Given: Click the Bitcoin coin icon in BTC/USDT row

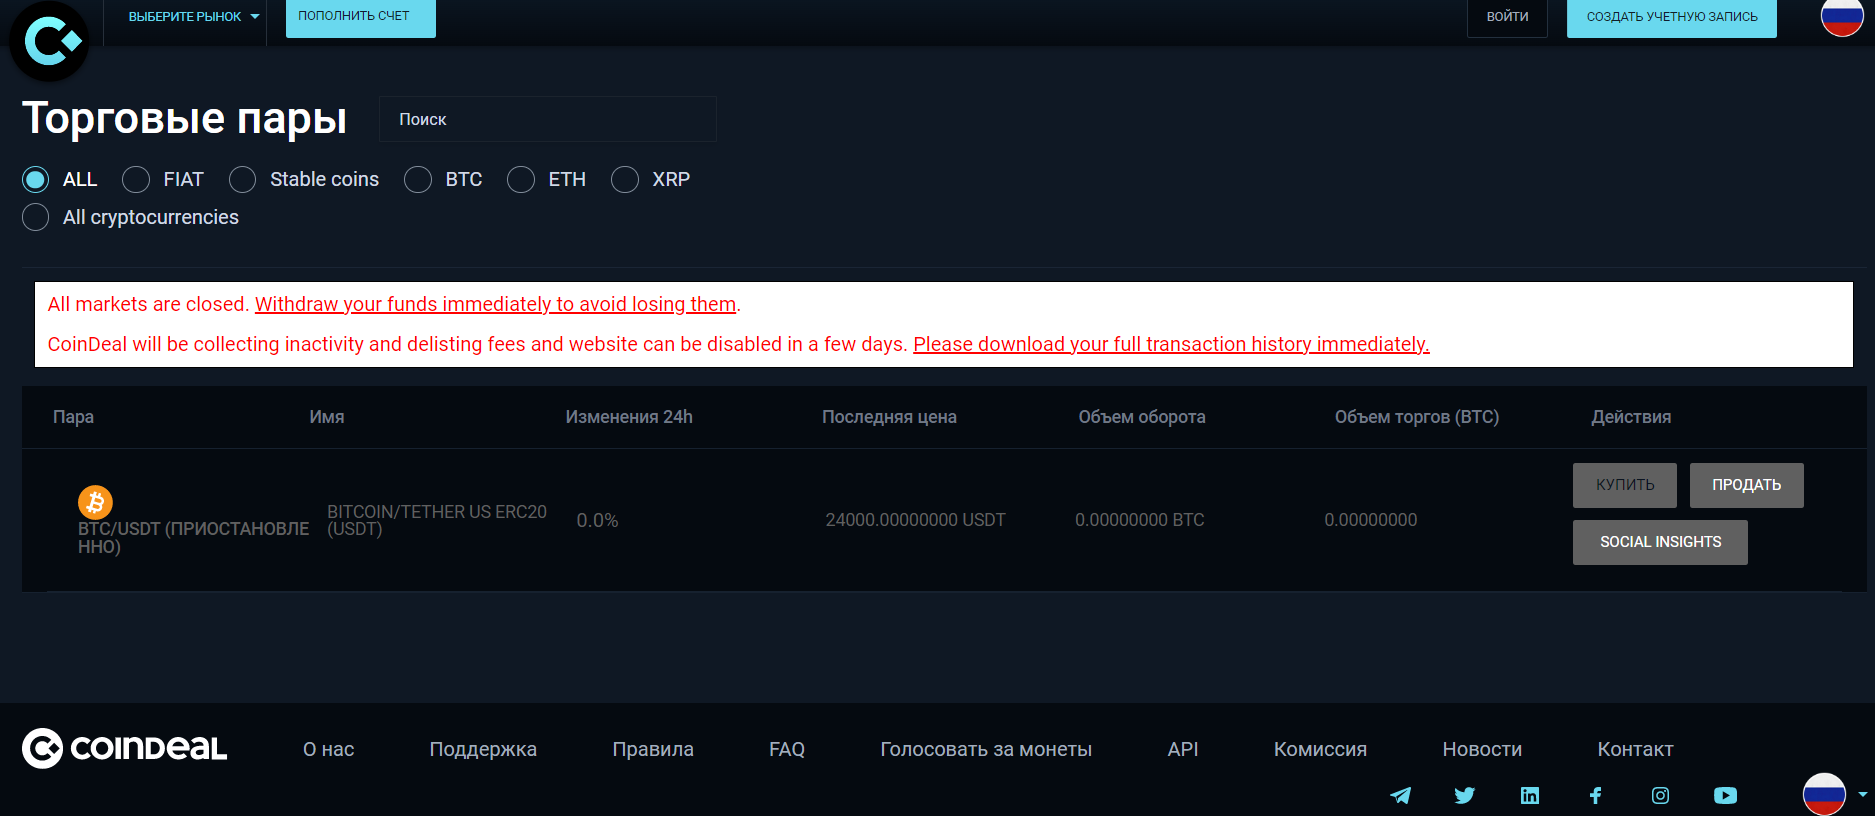Looking at the screenshot, I should click(x=96, y=502).
